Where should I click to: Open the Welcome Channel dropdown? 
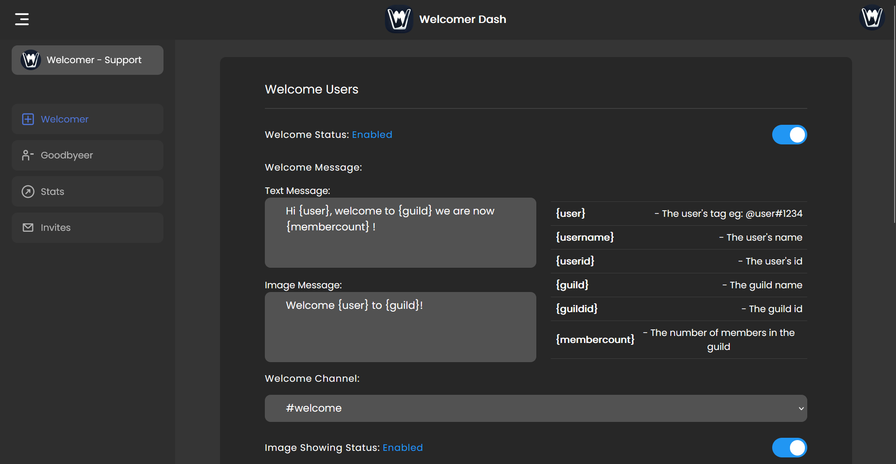click(535, 408)
